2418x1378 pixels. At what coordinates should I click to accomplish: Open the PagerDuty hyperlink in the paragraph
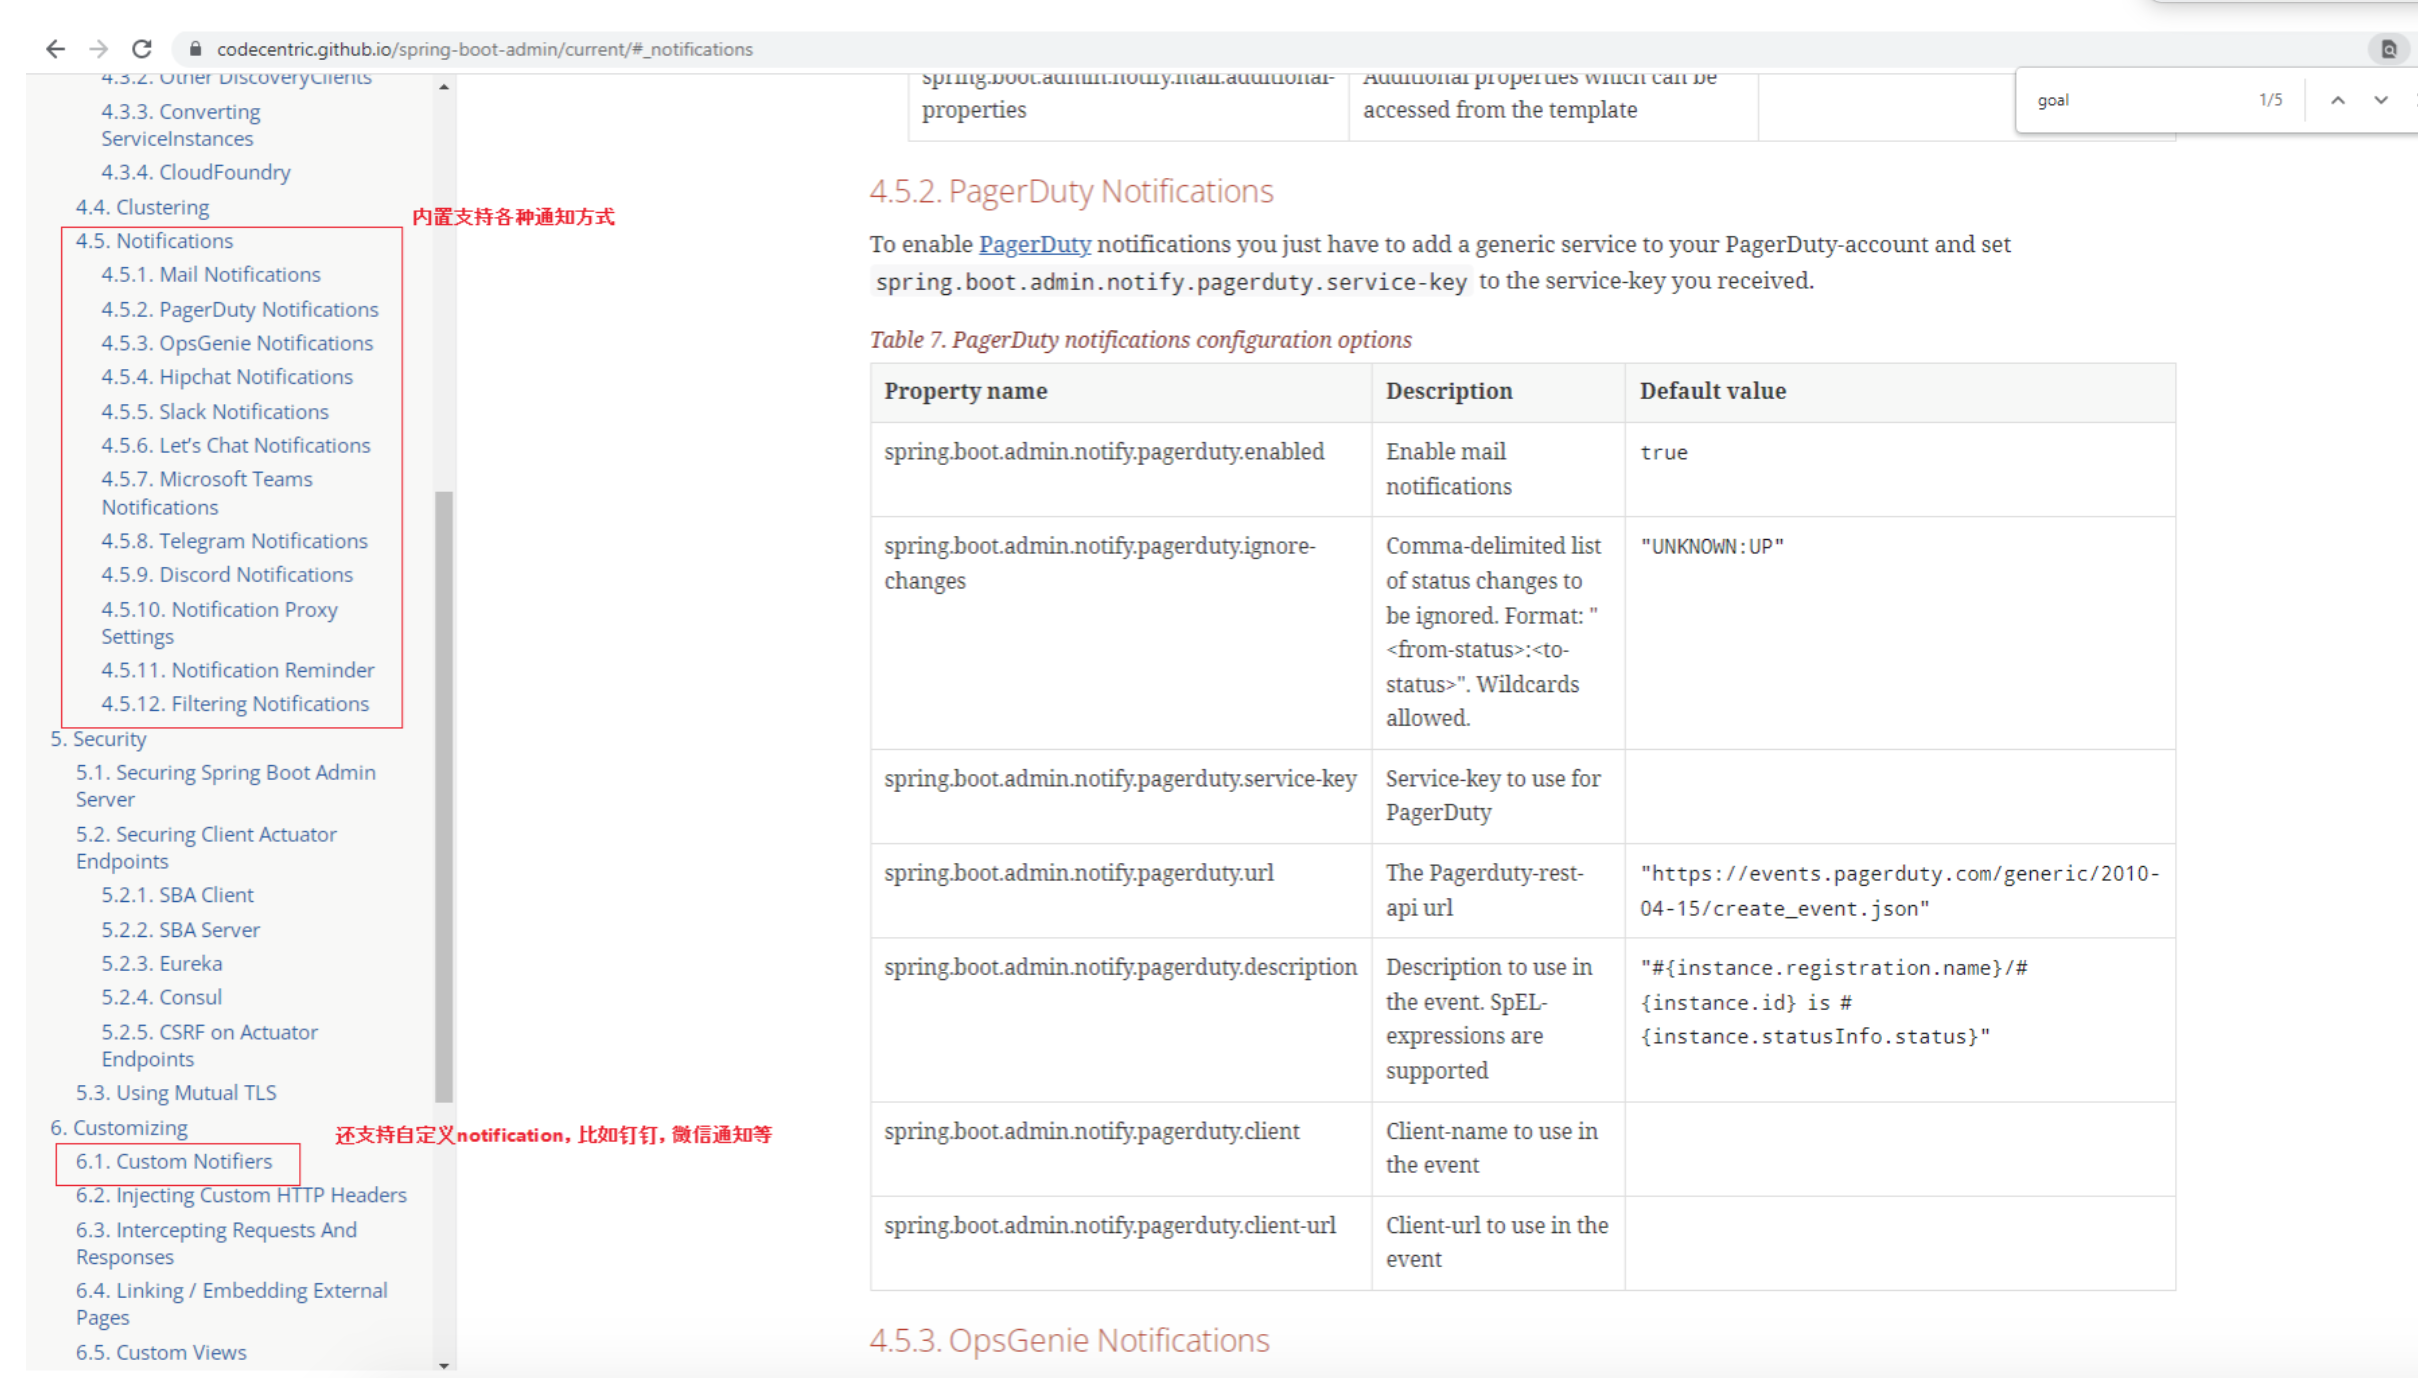[x=1034, y=244]
